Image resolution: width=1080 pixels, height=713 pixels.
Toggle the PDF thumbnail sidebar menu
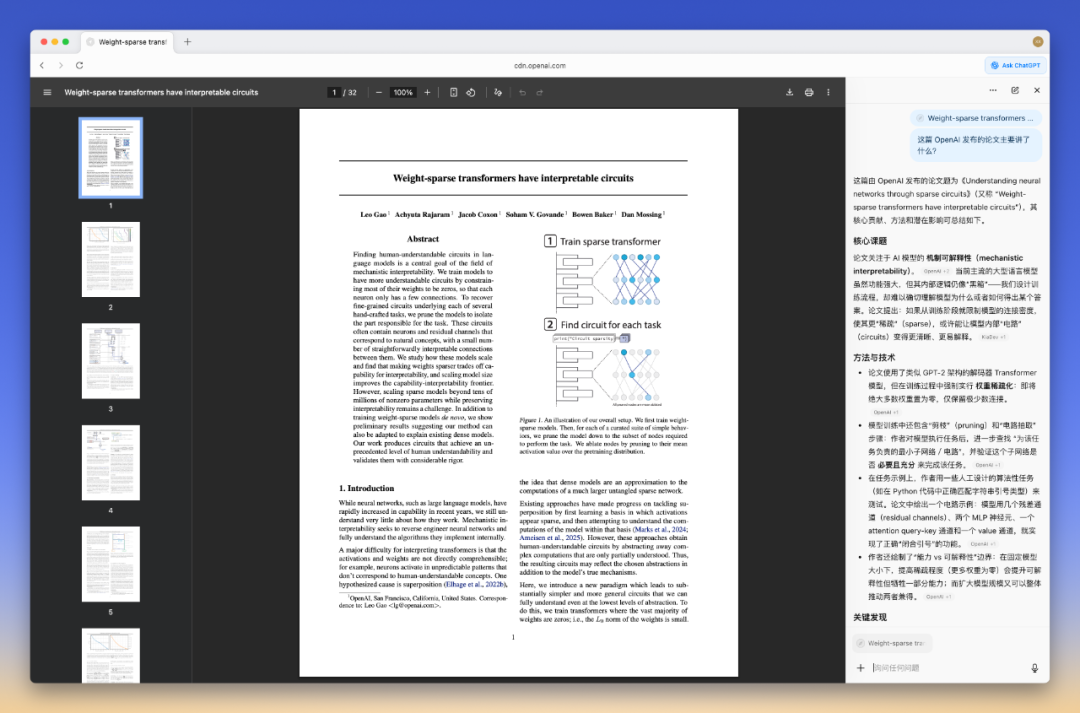pos(47,92)
